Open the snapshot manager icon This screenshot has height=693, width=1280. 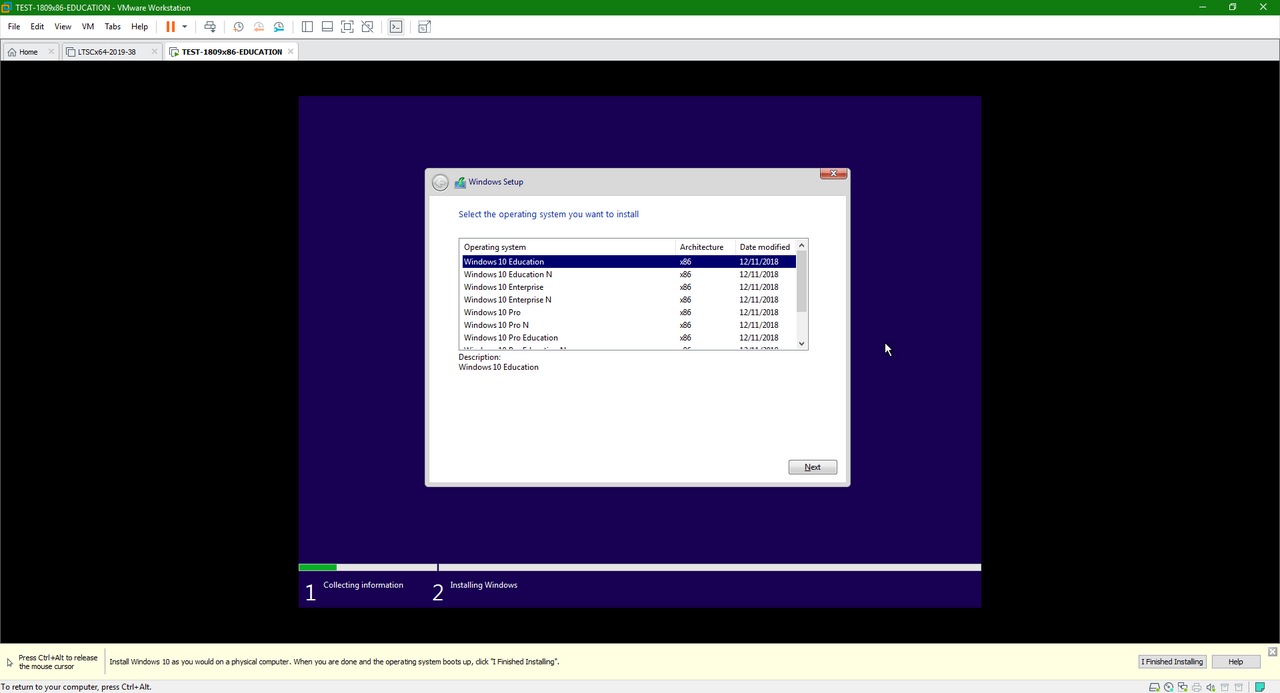(279, 27)
